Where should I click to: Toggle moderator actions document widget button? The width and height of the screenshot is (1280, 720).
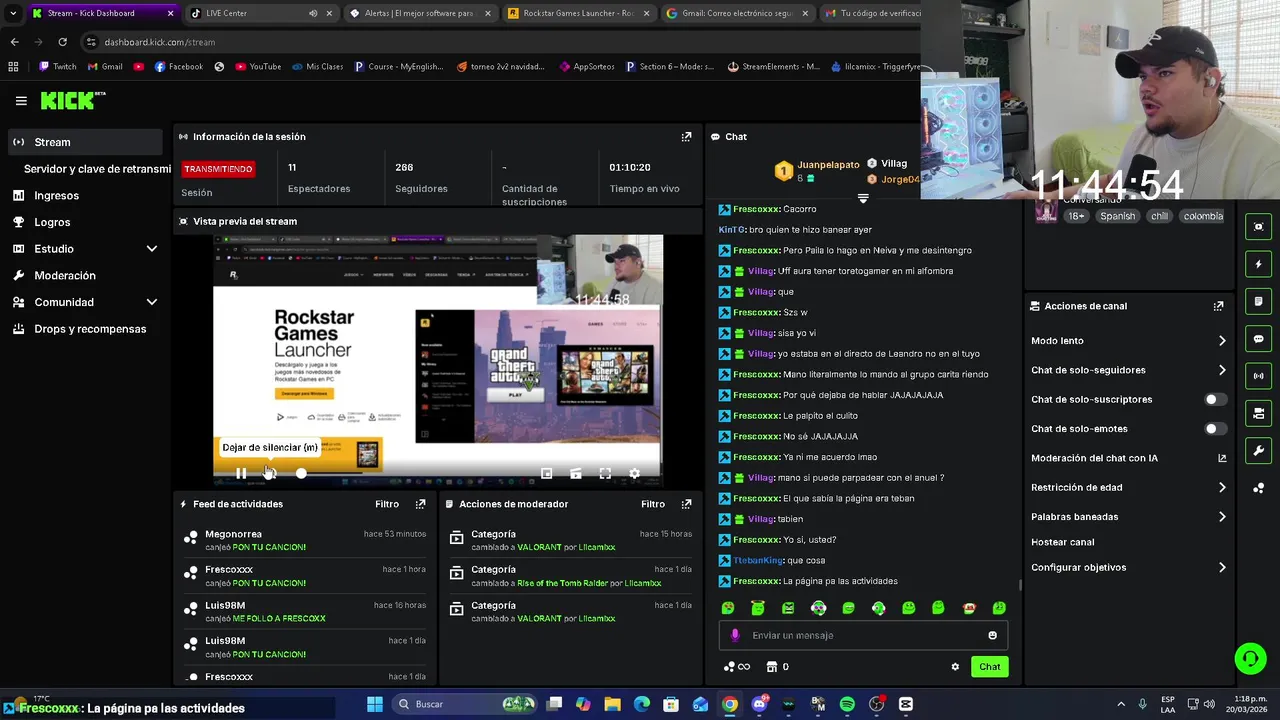coord(1259,301)
